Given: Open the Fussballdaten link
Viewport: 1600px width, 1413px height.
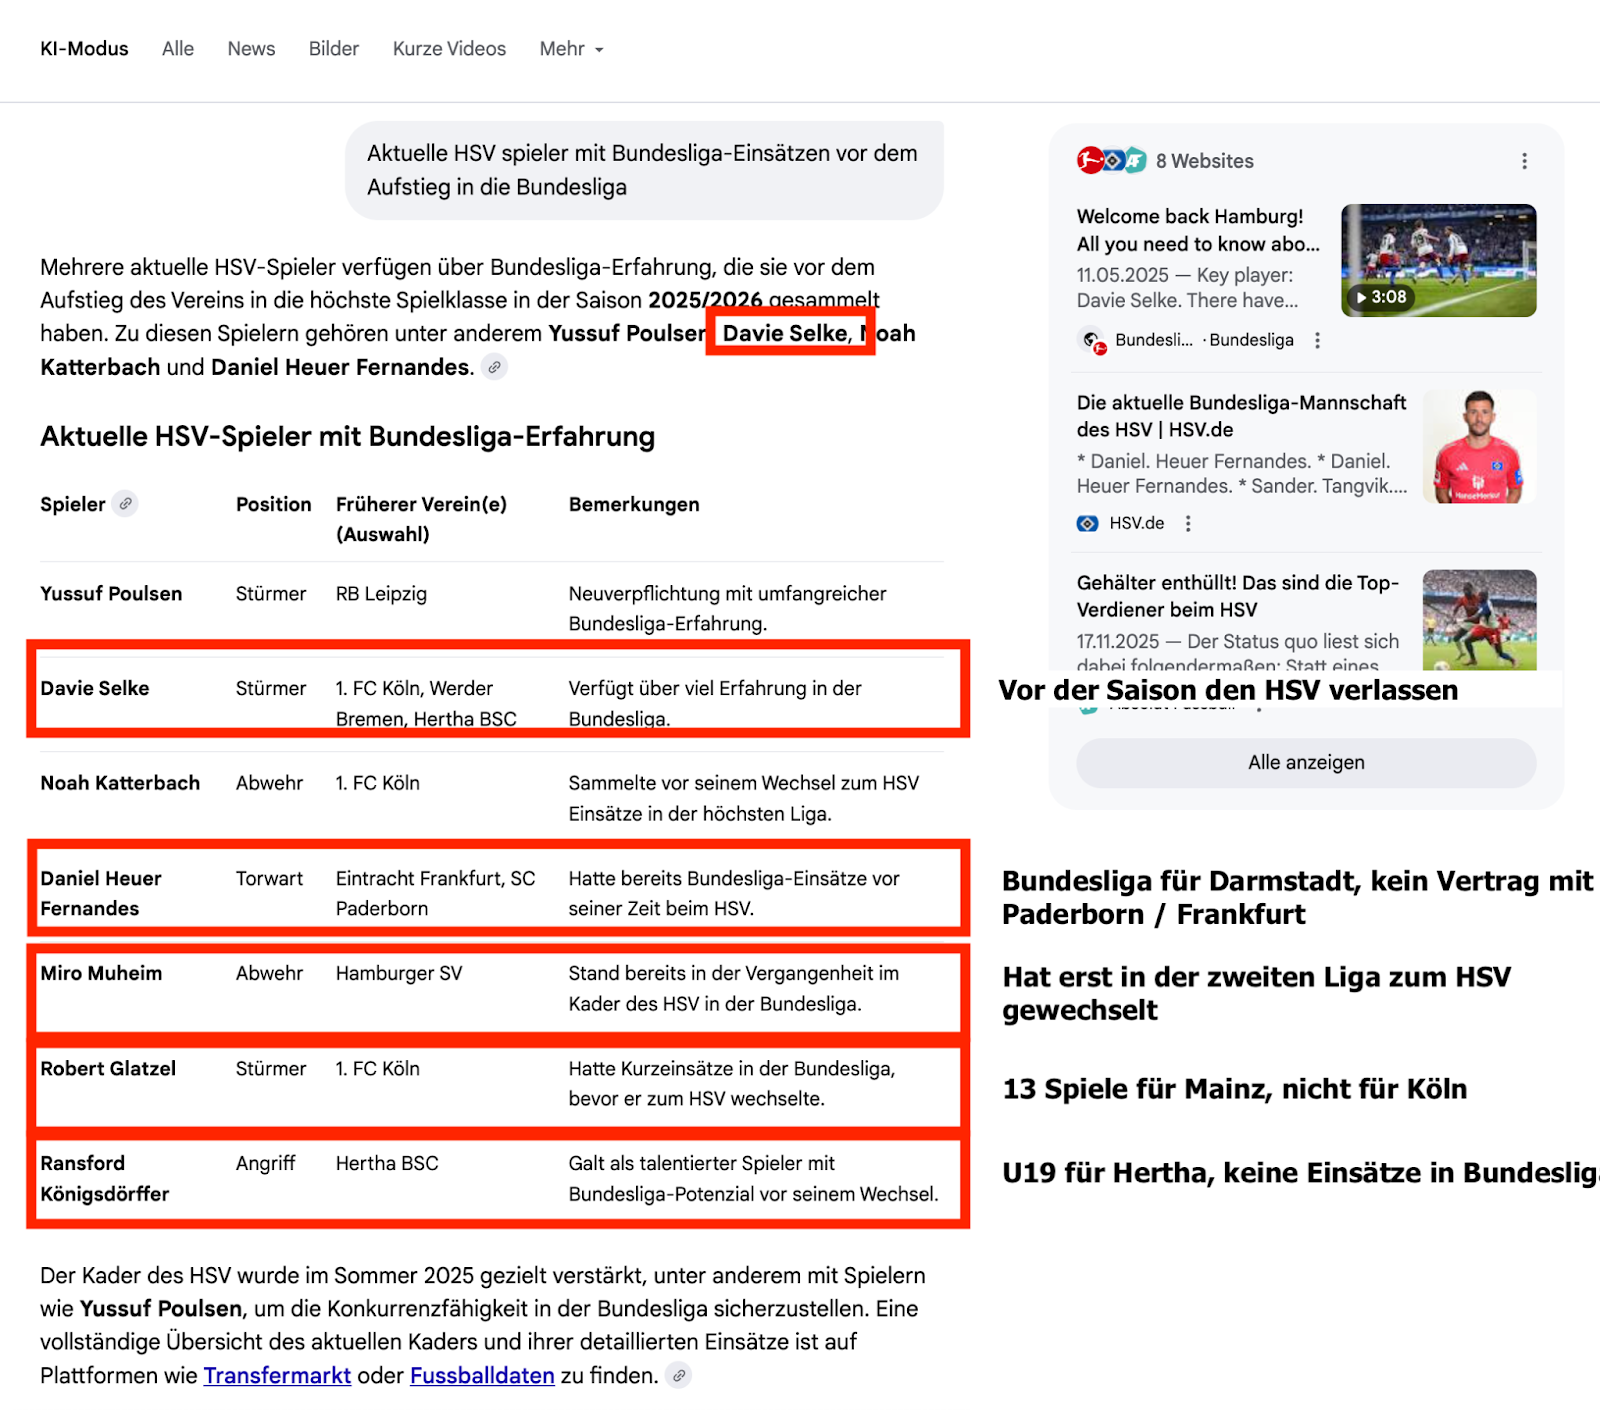Looking at the screenshot, I should [481, 1376].
